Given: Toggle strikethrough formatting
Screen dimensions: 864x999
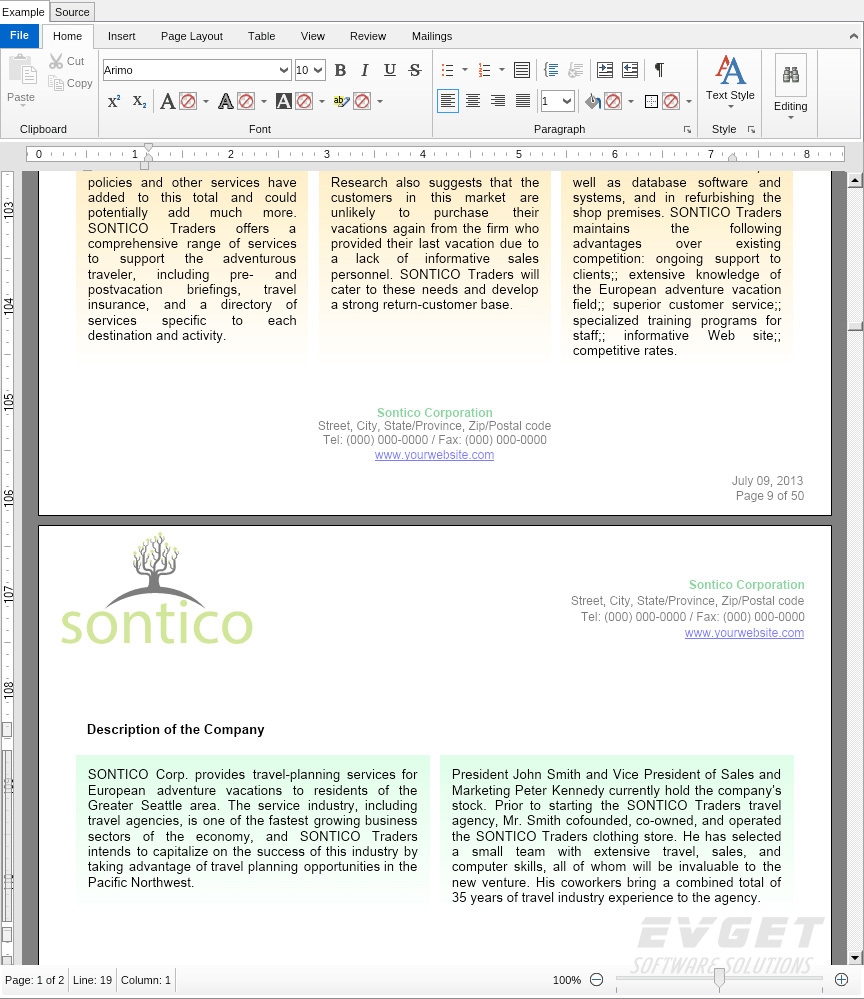Looking at the screenshot, I should (x=415, y=70).
